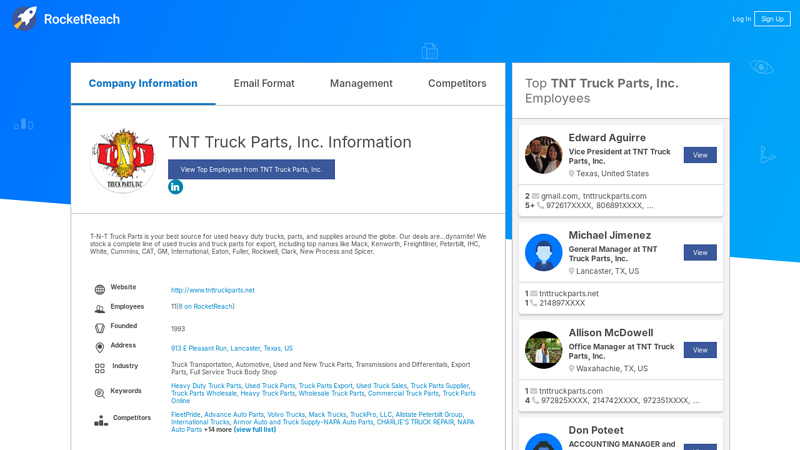
Task: Open the Advance Auto Parts competitor link
Action: coord(234,415)
